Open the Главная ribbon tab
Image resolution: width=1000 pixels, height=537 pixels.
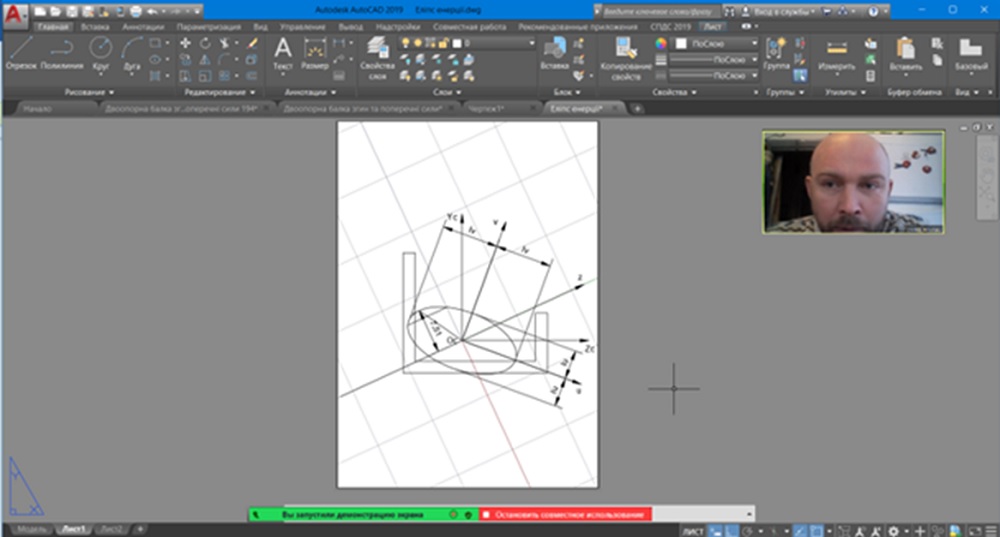pos(52,27)
